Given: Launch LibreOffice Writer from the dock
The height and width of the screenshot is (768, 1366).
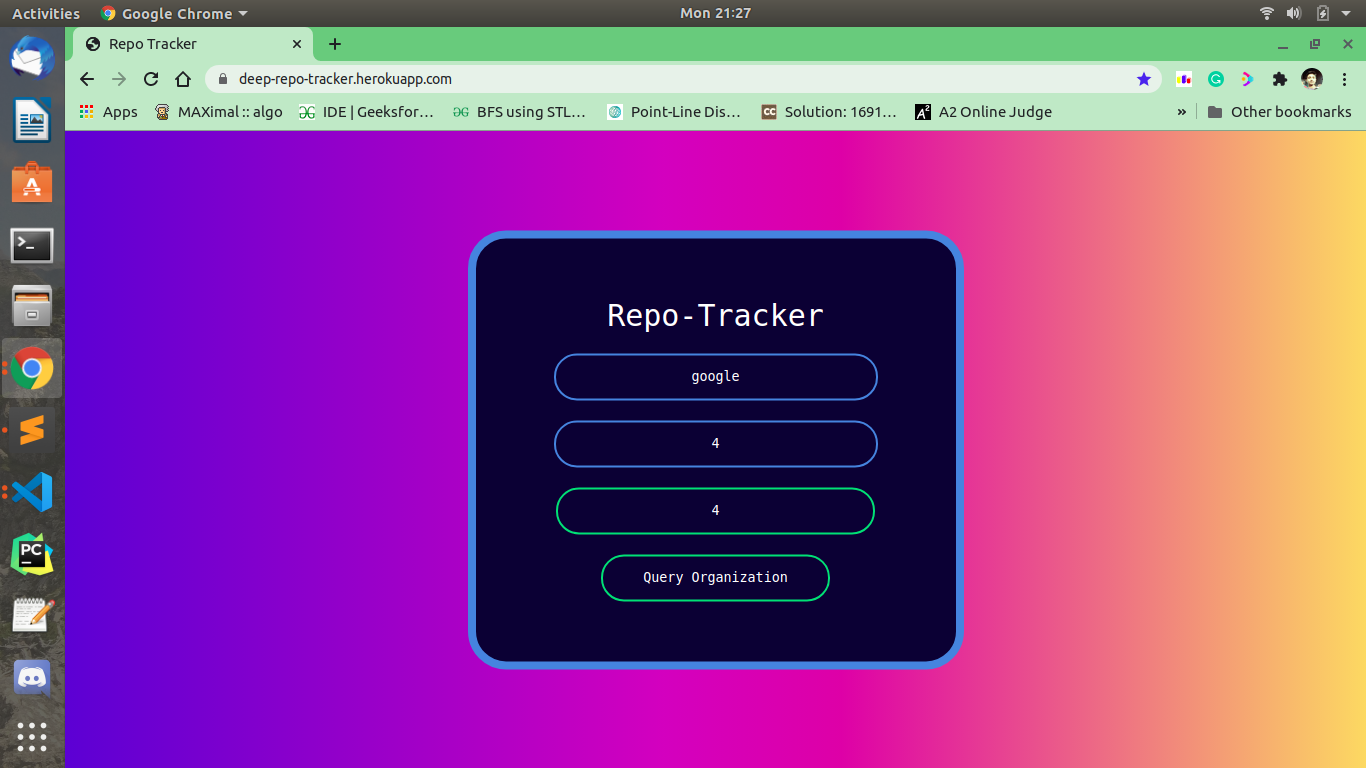Looking at the screenshot, I should tap(32, 121).
